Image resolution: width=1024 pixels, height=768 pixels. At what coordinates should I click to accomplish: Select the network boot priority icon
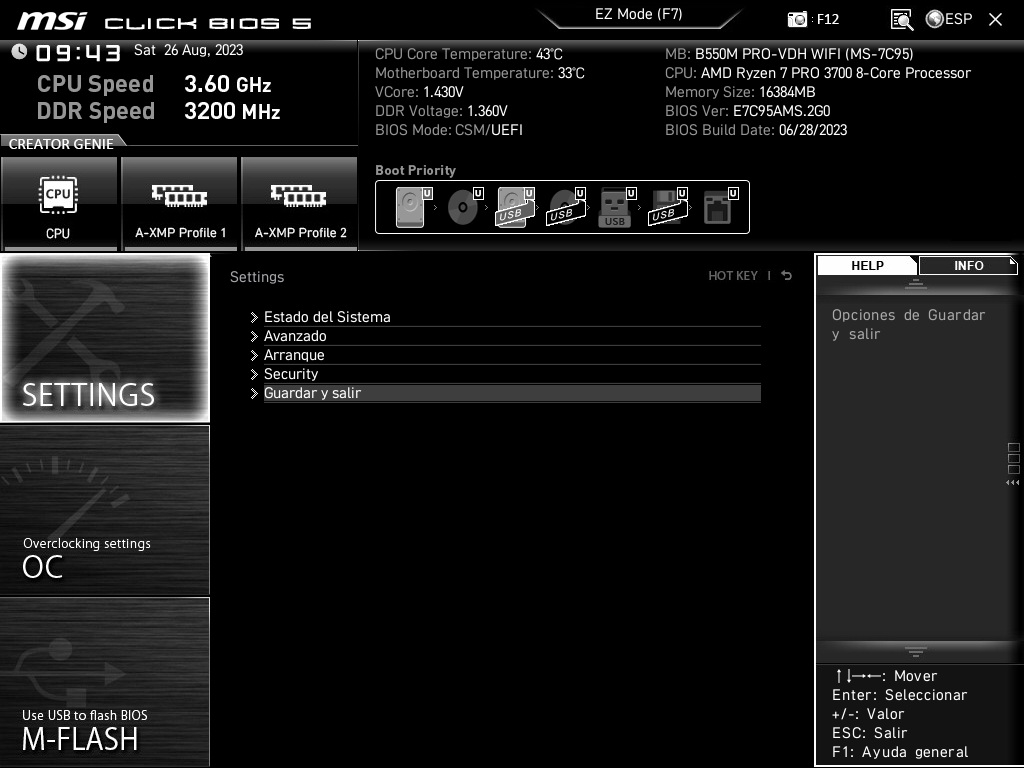720,207
